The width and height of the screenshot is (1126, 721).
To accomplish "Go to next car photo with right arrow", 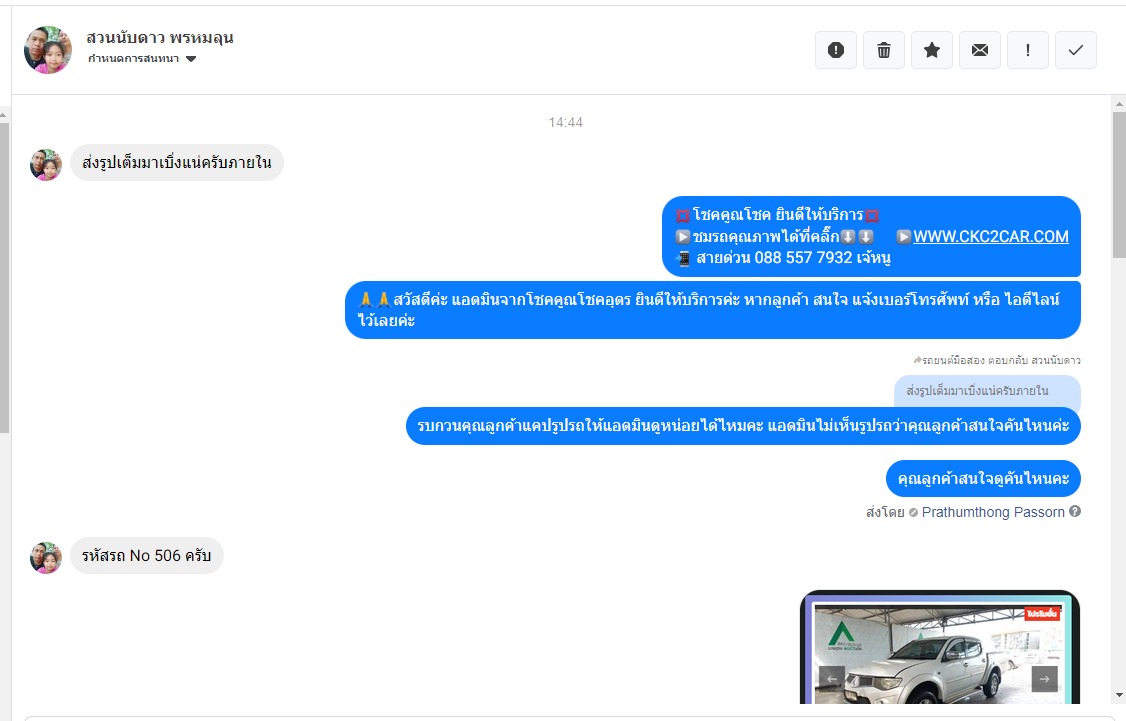I will point(1044,679).
